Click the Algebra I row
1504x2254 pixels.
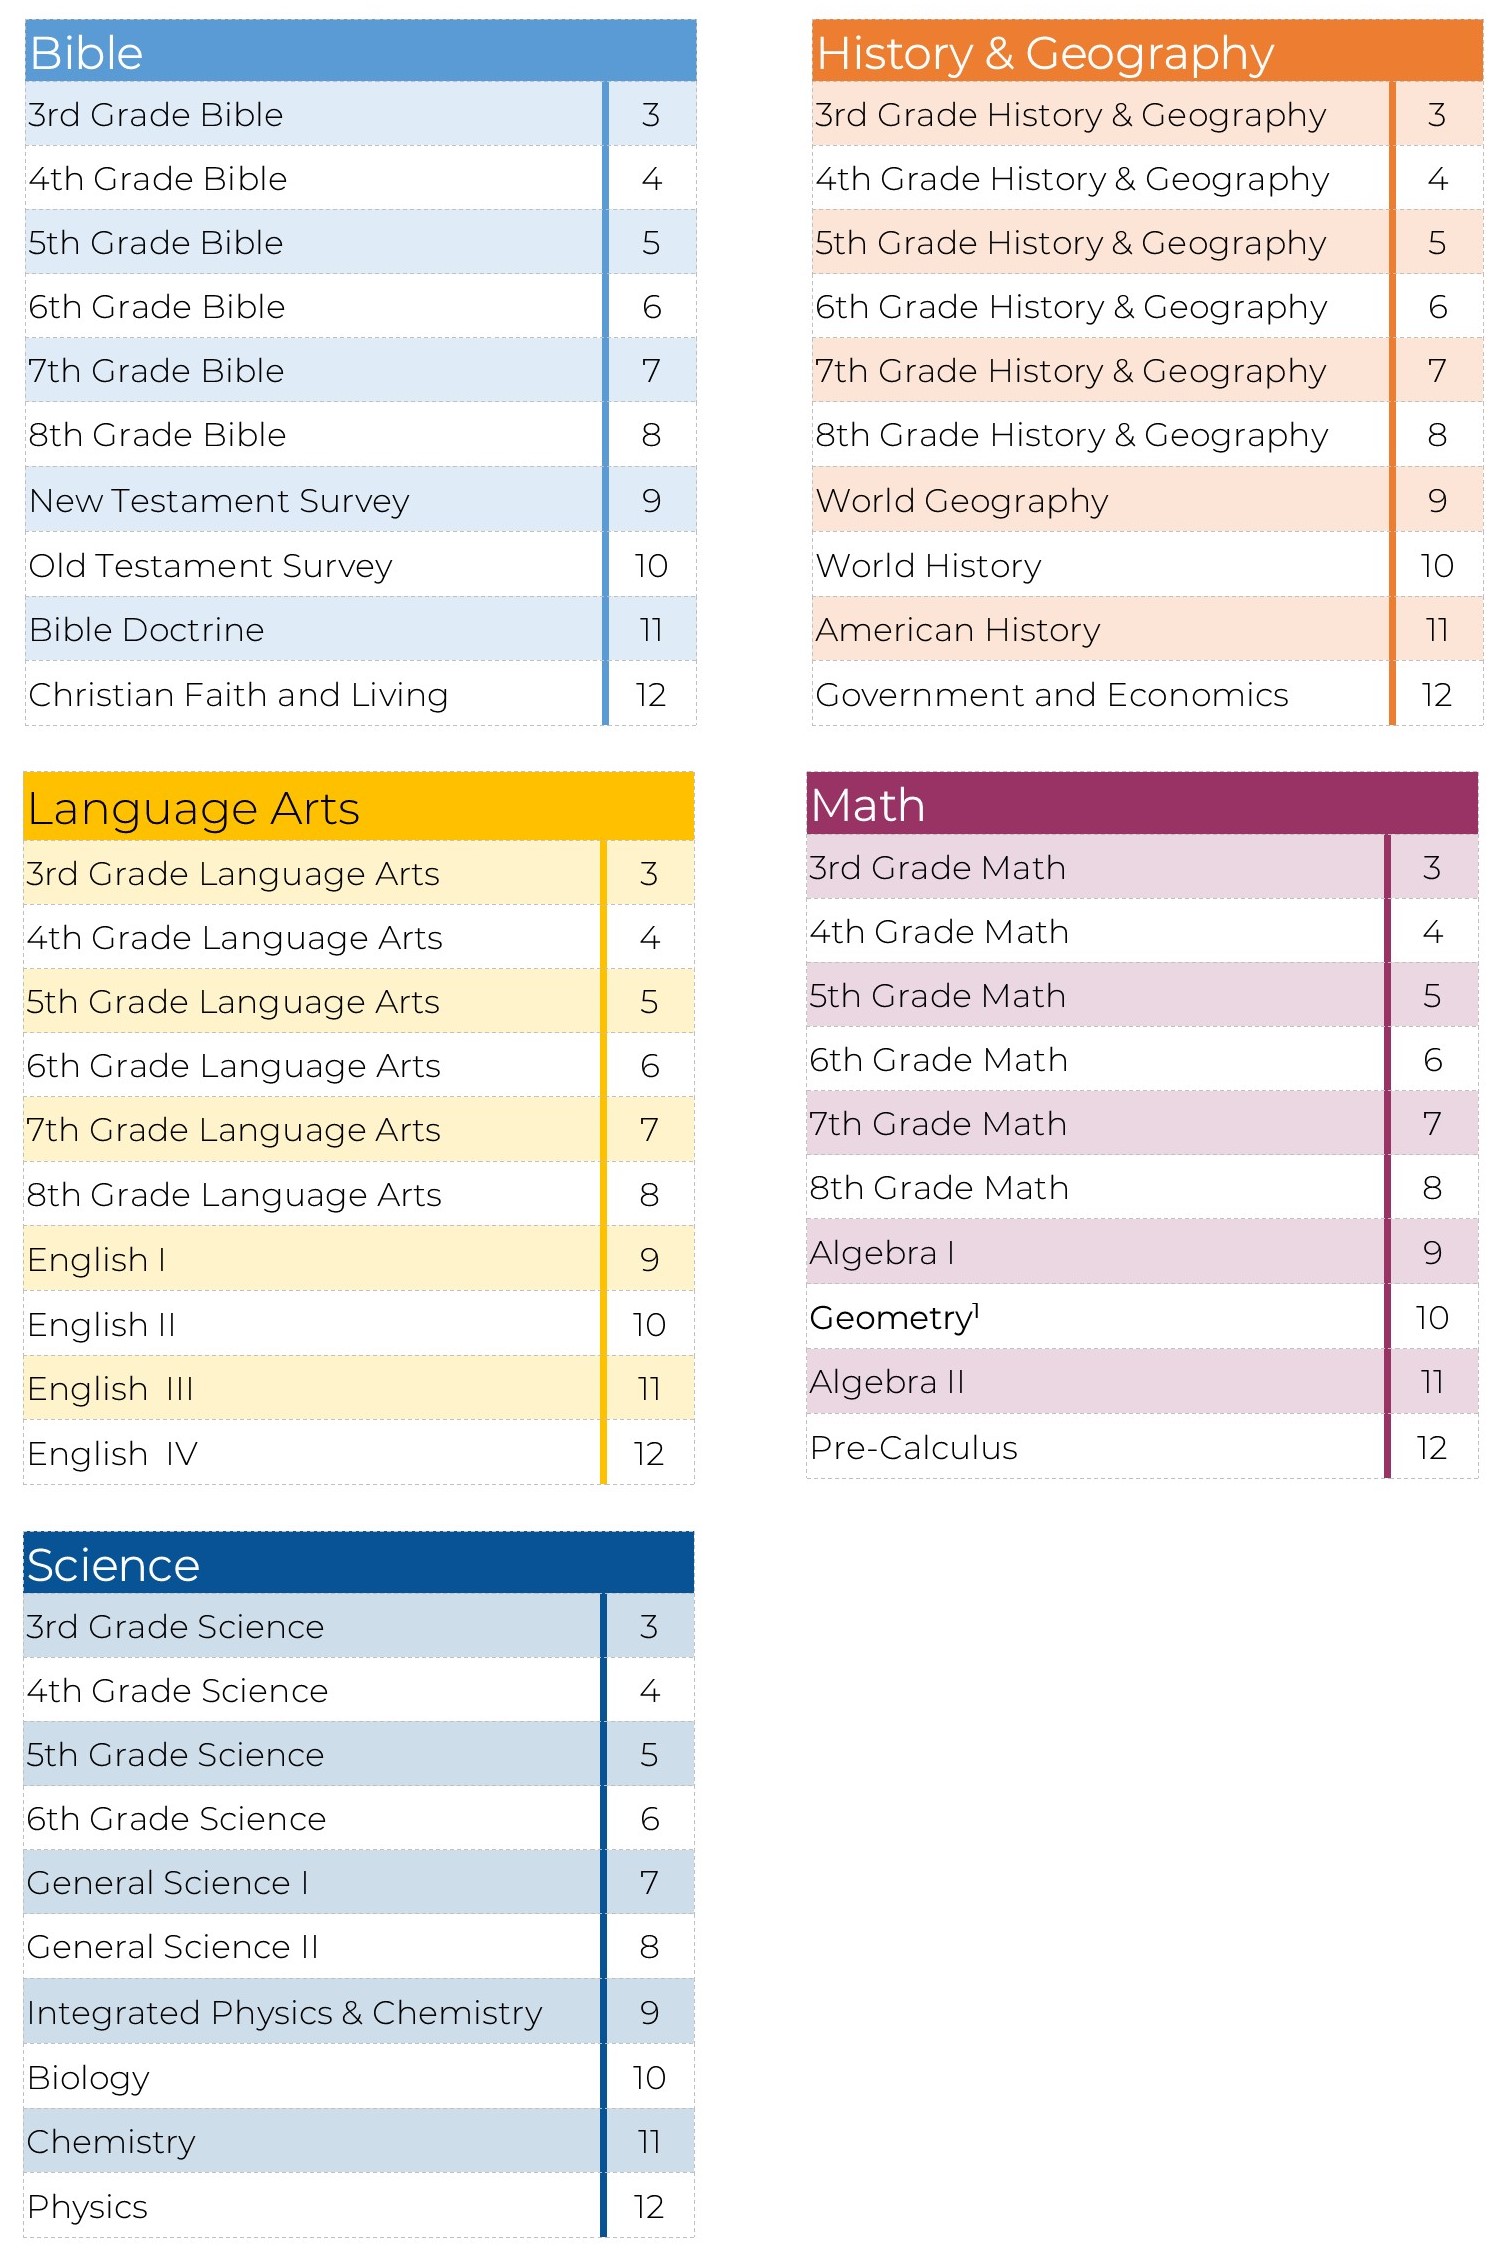tap(882, 1252)
